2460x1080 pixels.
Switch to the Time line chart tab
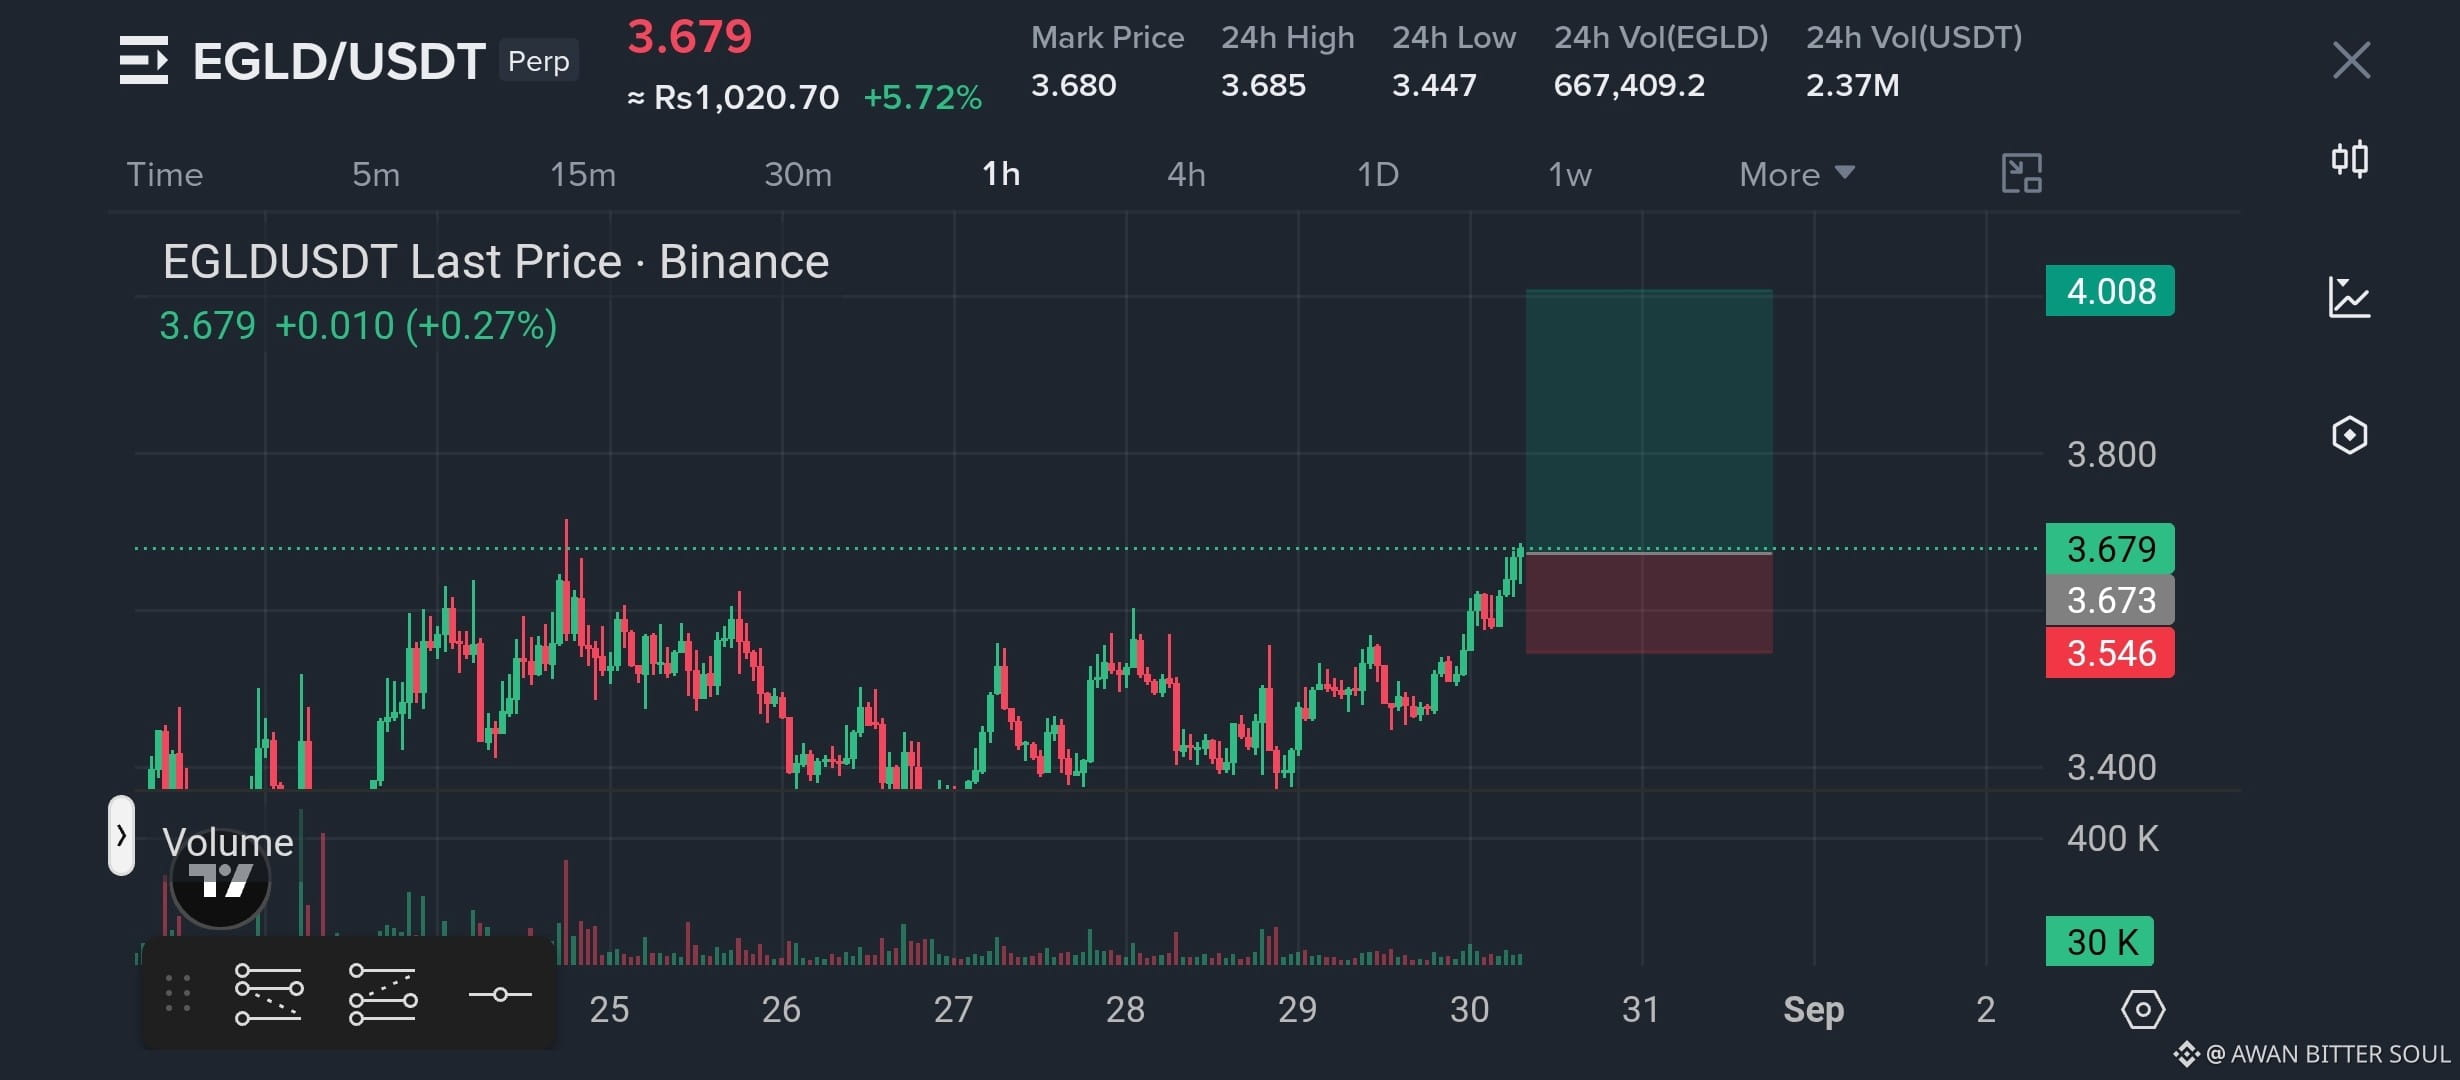tap(165, 175)
